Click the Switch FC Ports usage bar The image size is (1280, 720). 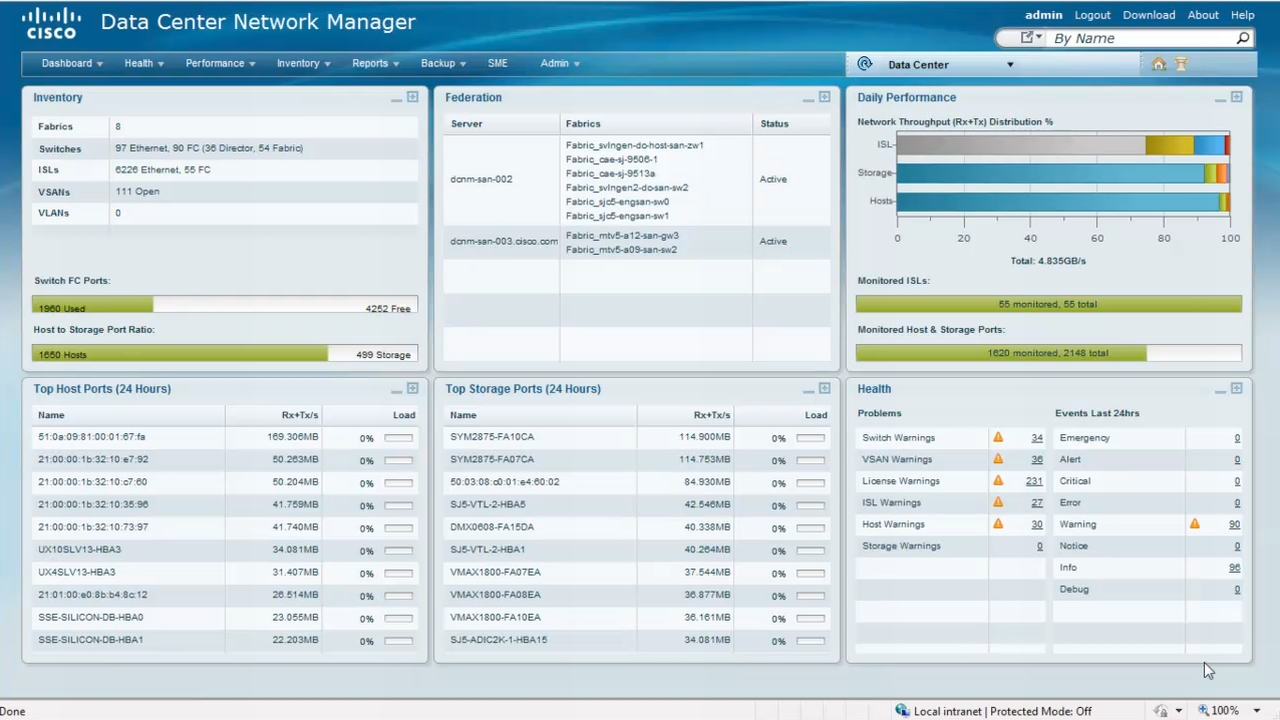(225, 305)
